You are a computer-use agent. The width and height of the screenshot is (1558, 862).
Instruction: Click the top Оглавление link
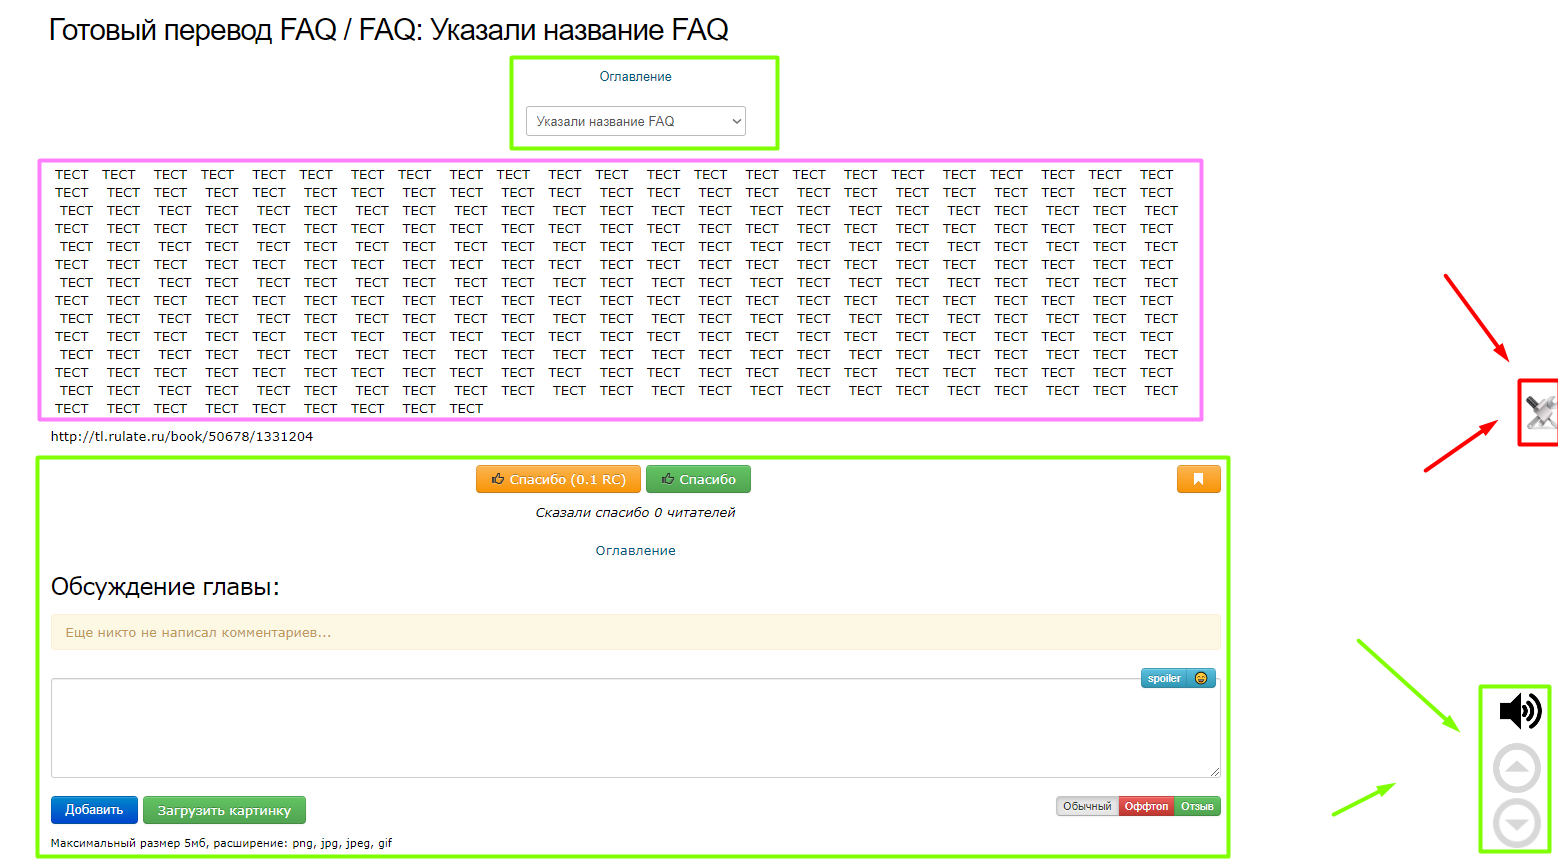(x=635, y=77)
